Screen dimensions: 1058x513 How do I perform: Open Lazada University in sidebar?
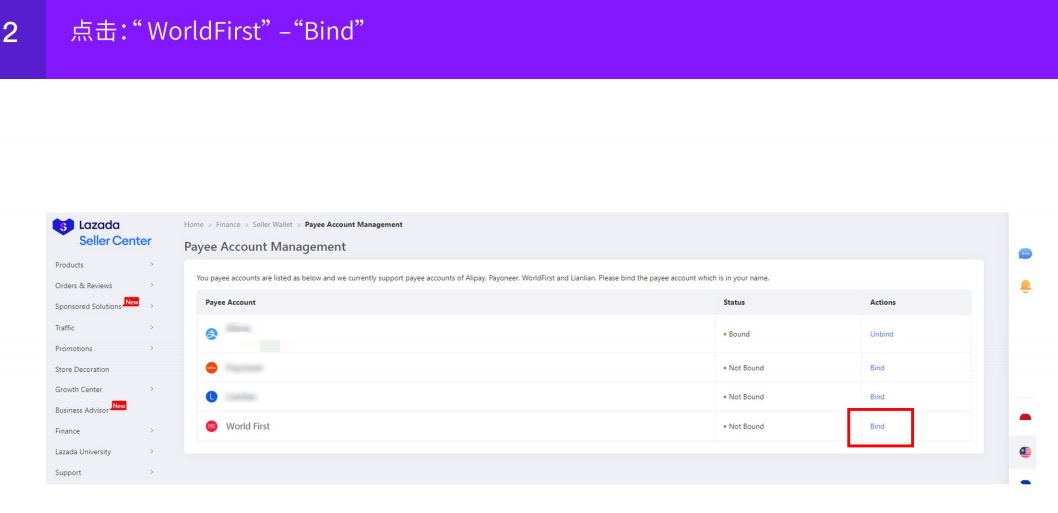83,452
